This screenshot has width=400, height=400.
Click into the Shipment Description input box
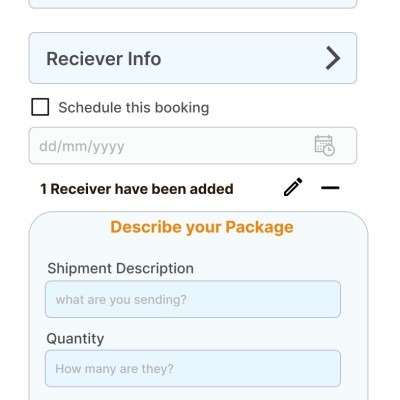[193, 299]
